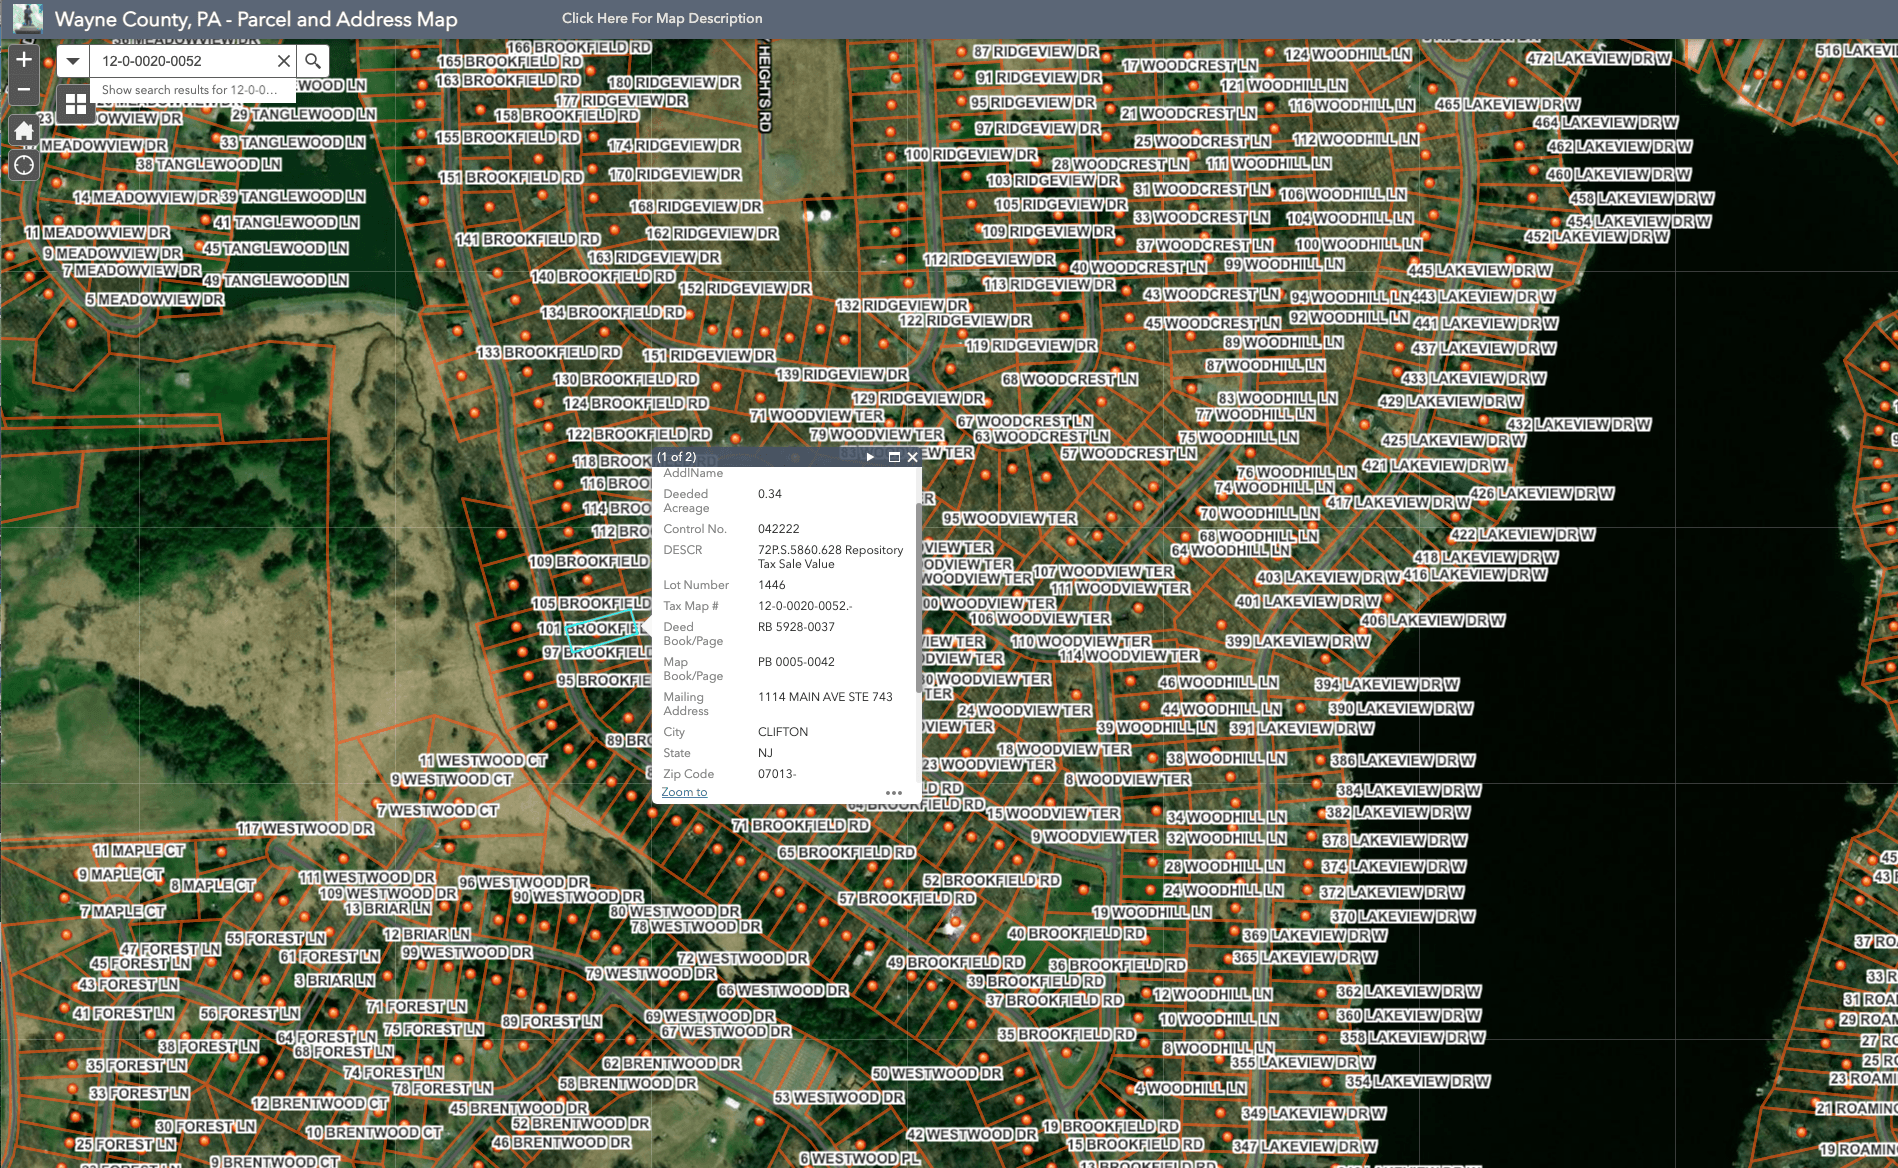Click the 110 WOODVIEW TER label

point(1081,641)
